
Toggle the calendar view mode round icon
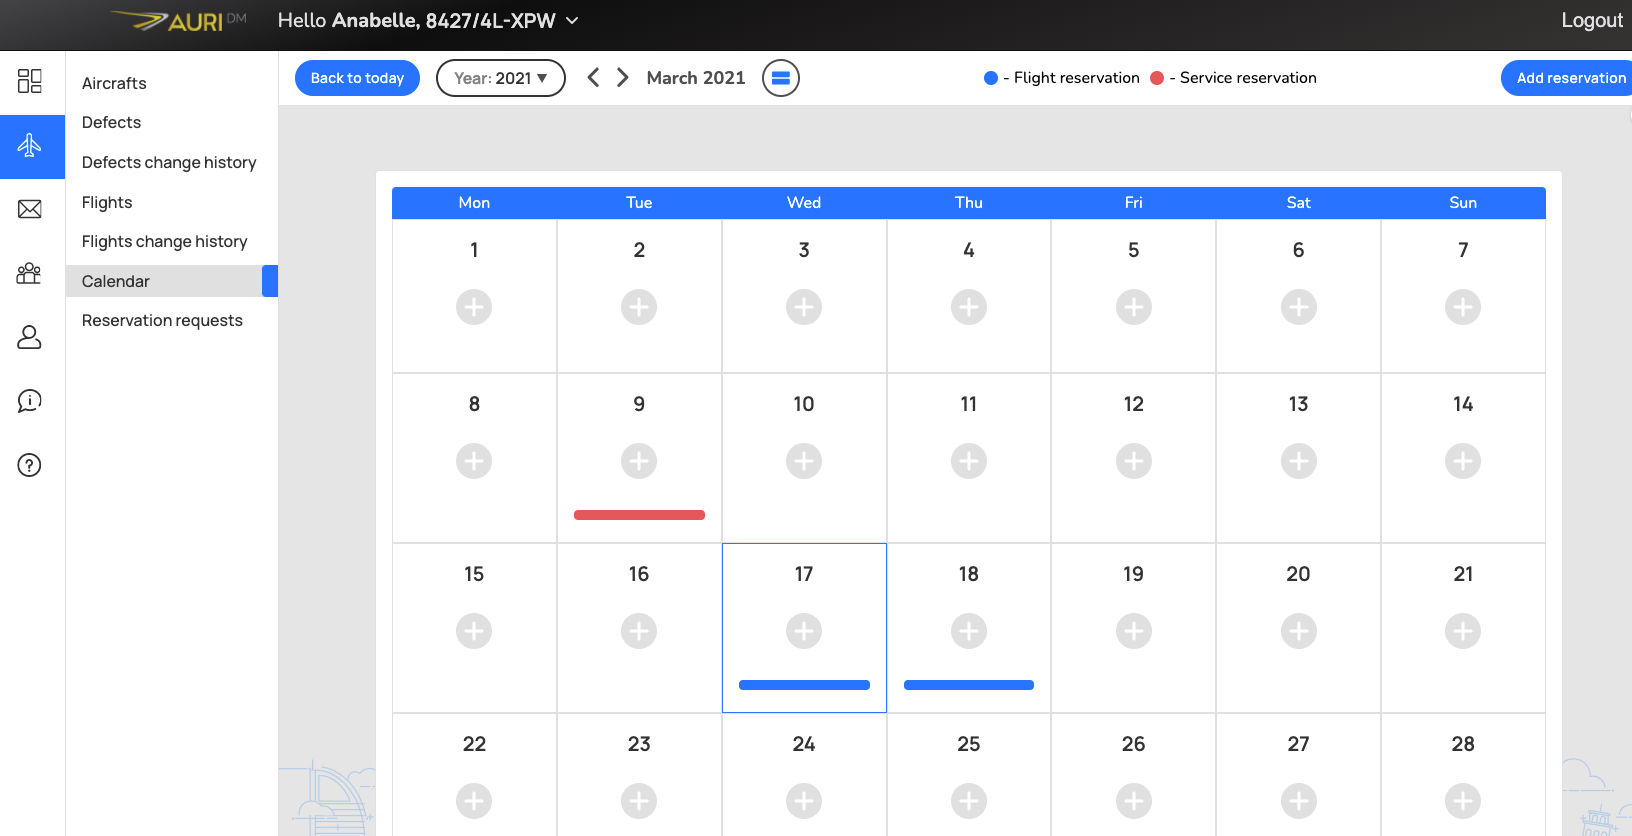(x=781, y=78)
